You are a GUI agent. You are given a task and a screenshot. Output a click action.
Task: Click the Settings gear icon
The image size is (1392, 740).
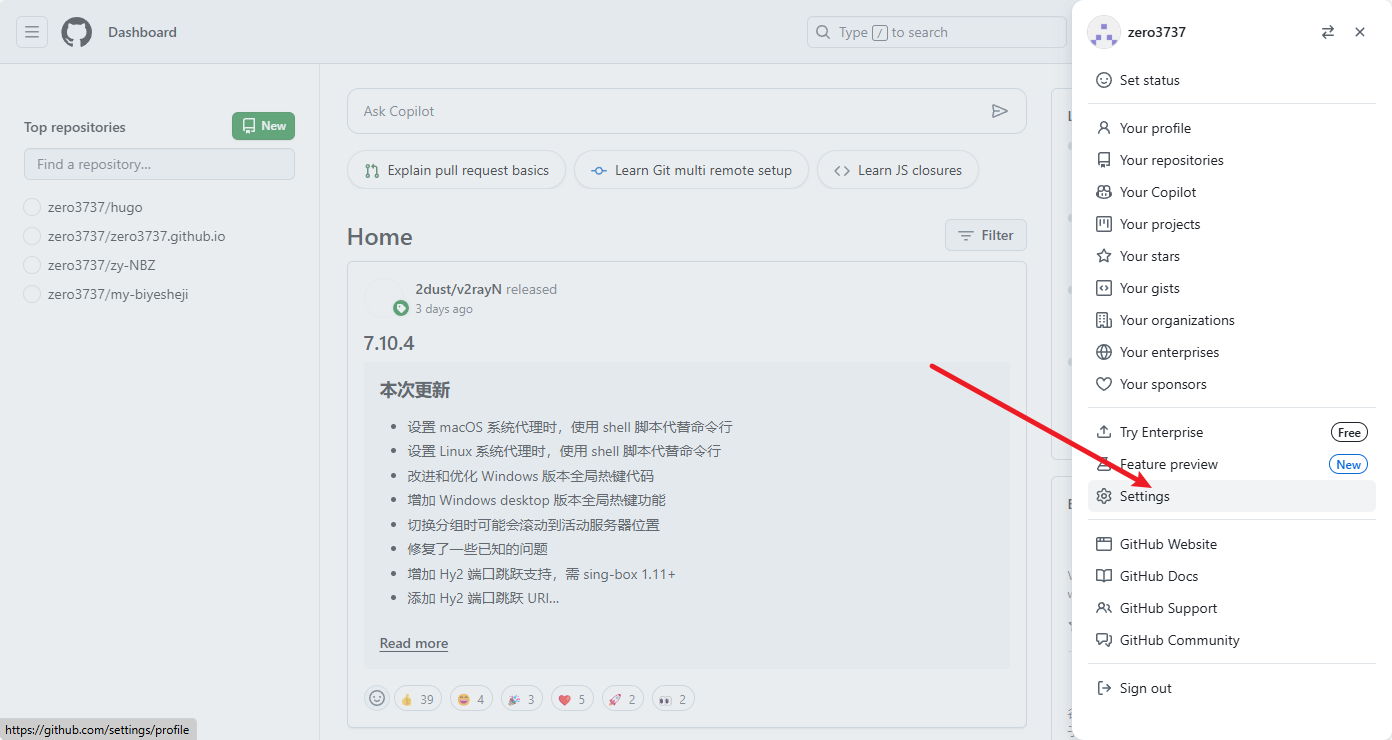click(1104, 496)
